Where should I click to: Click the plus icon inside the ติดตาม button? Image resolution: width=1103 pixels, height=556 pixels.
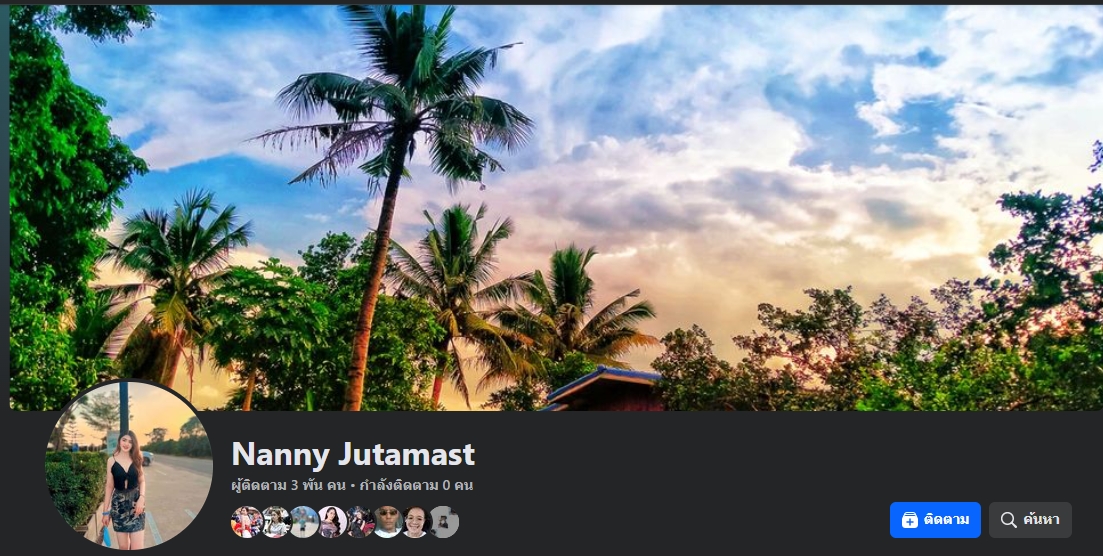pyautogui.click(x=910, y=520)
